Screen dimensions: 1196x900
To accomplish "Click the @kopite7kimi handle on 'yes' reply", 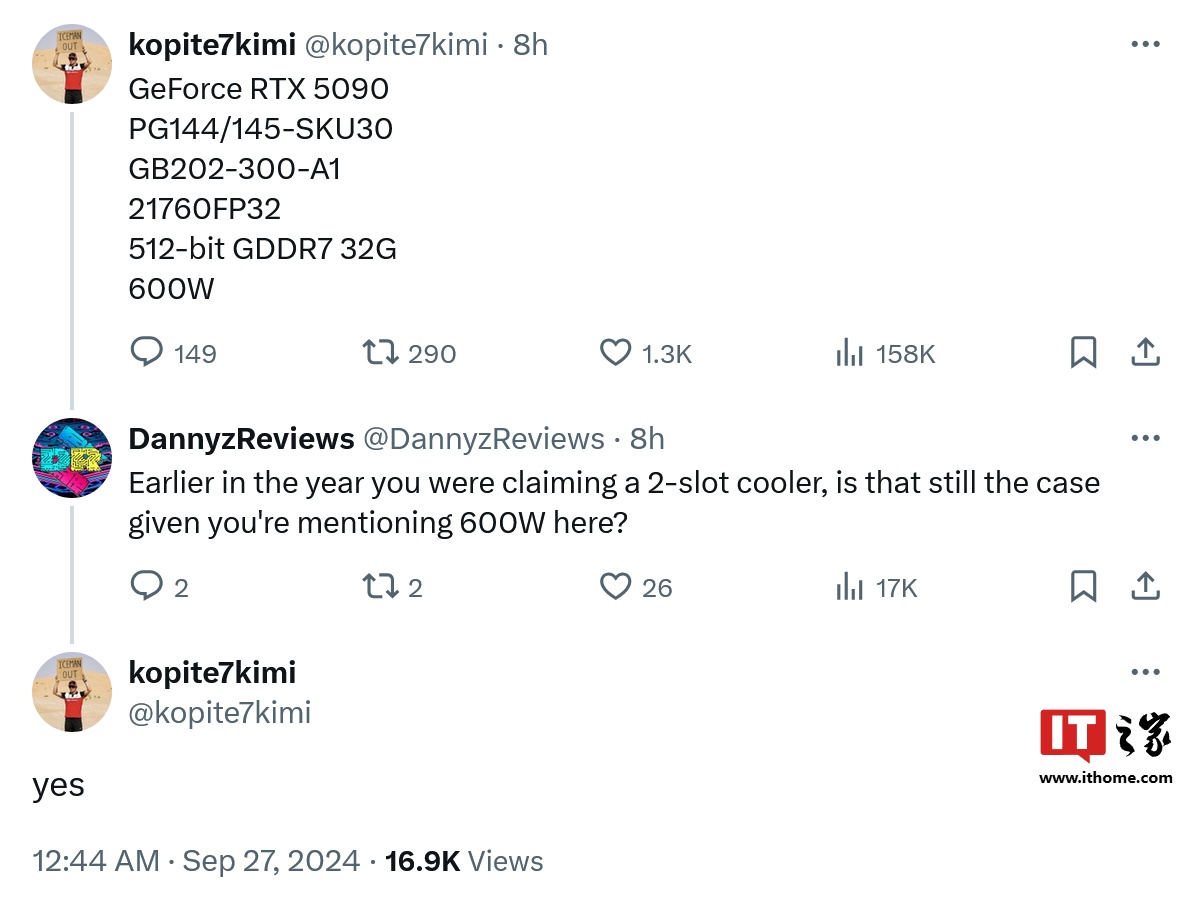I will pyautogui.click(x=220, y=712).
